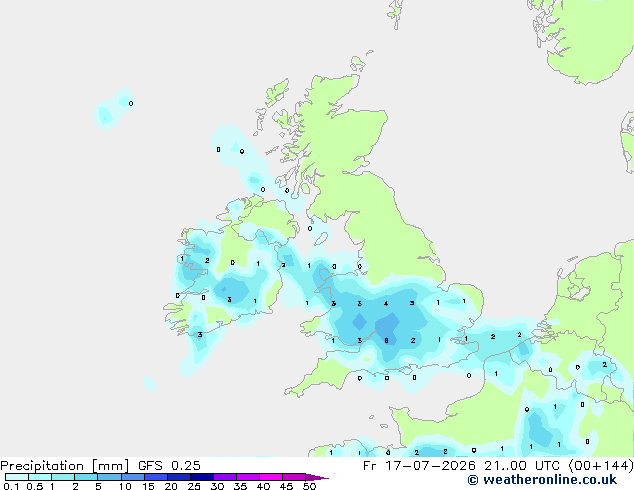Screen dimensions: 634x490
Task: Click the '50' legend scale label
Action: [309, 486]
